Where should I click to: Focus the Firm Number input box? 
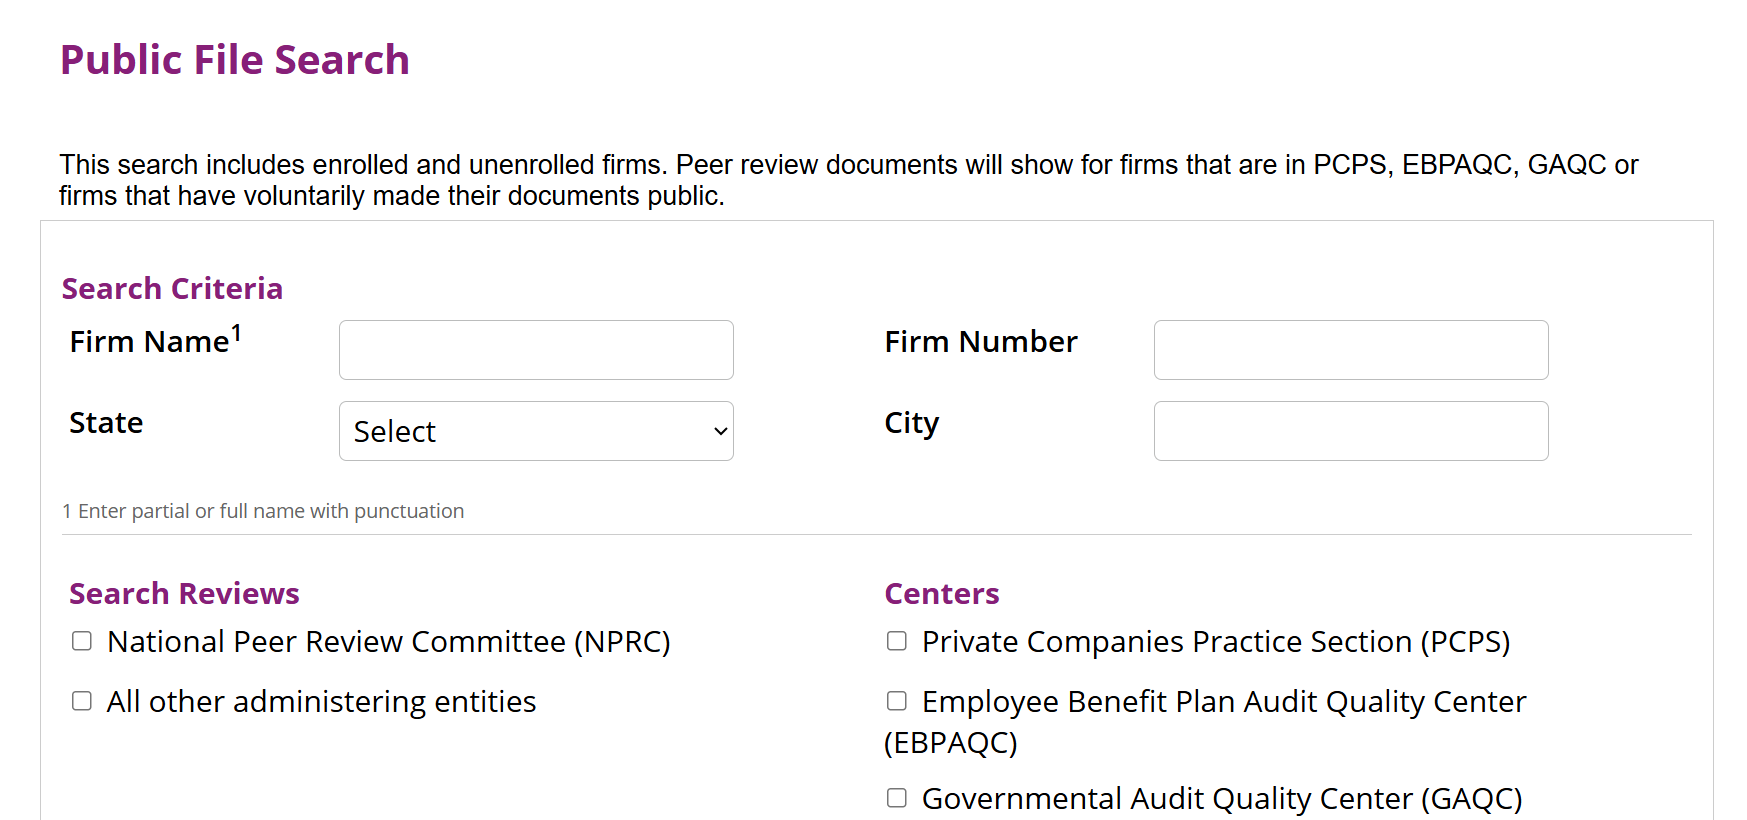click(x=1351, y=350)
